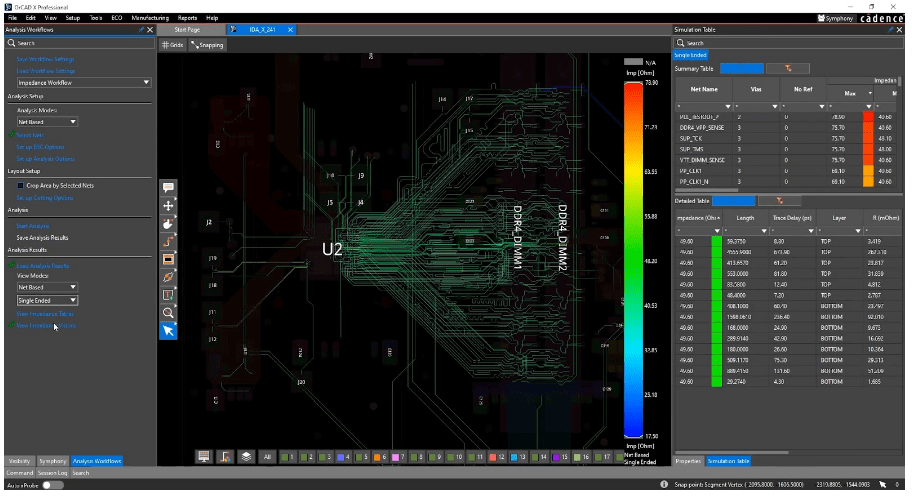The width and height of the screenshot is (912, 496).
Task: Open Net Name column filter dropdown
Action: [x=728, y=107]
